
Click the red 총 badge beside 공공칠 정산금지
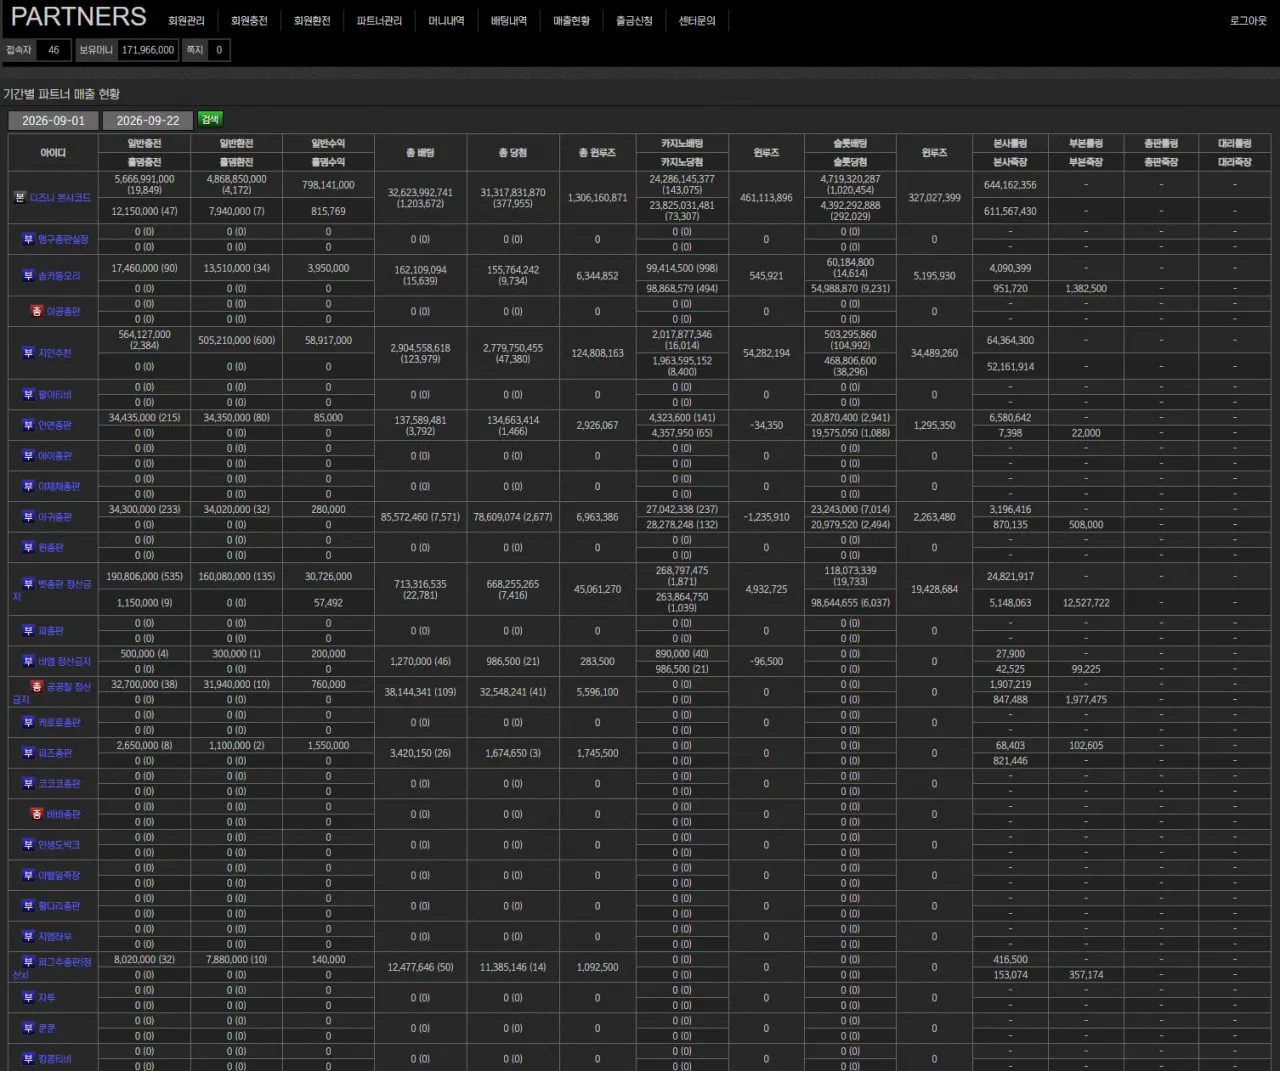click(37, 686)
